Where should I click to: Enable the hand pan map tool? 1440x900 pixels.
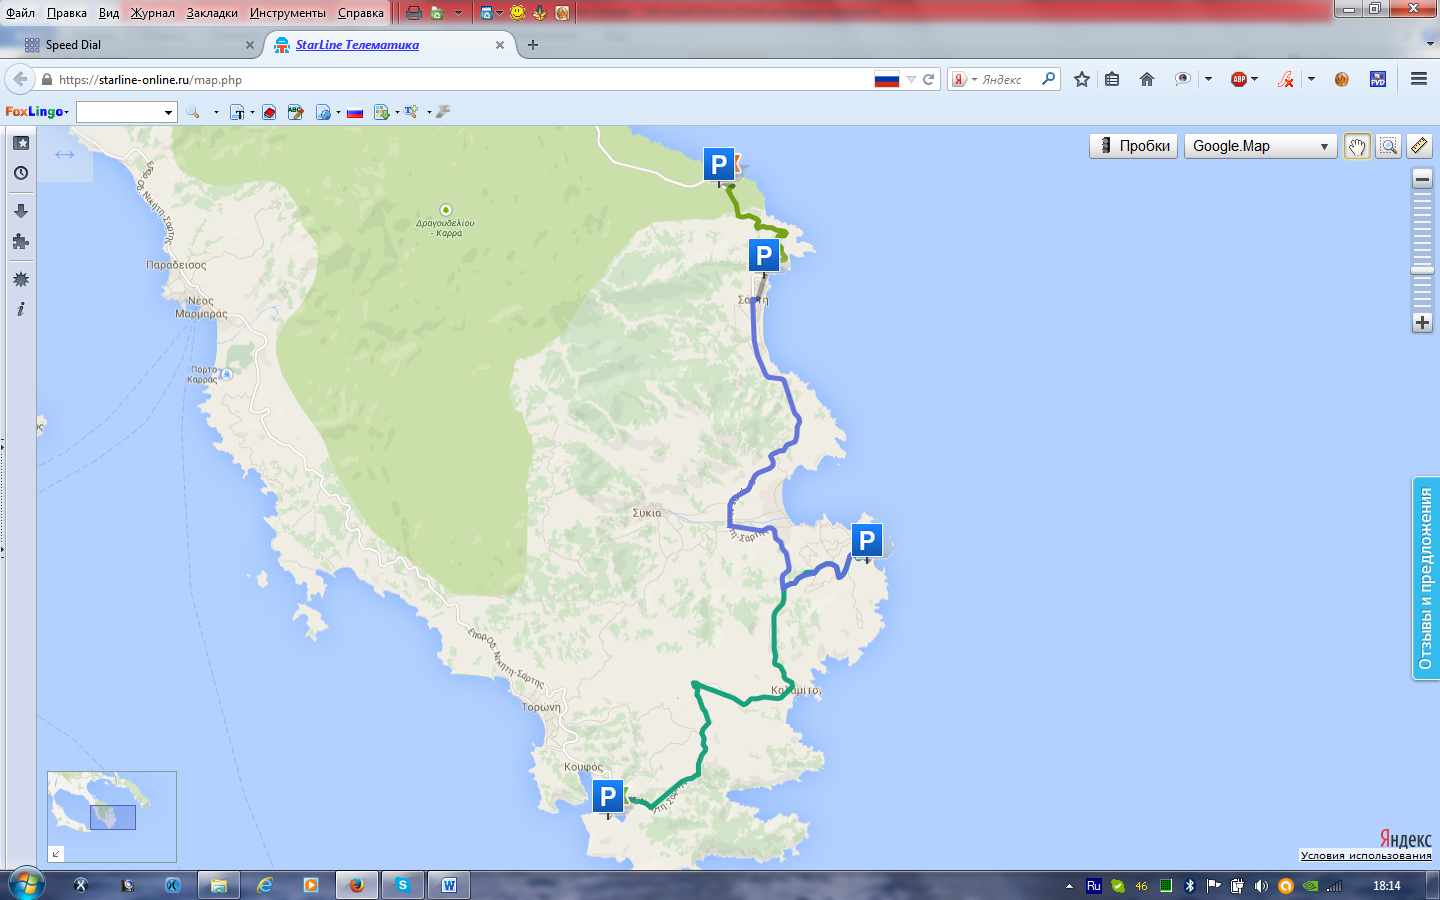1357,146
